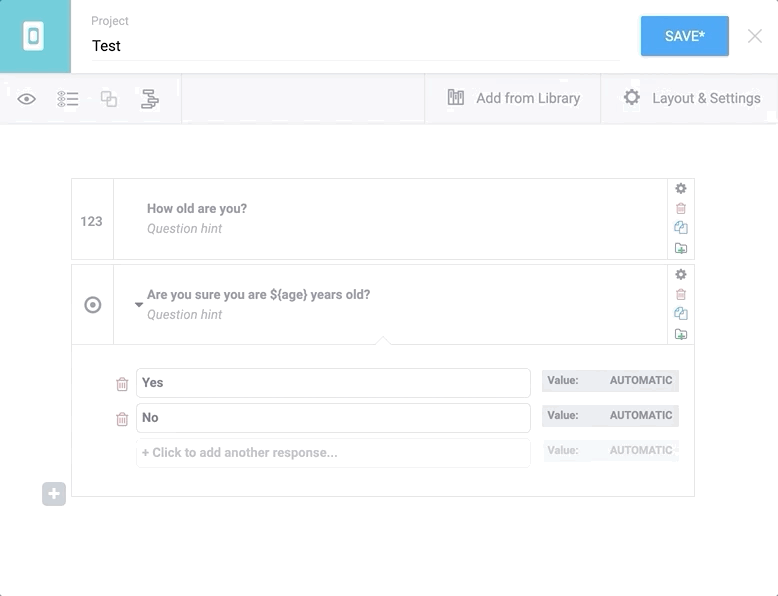Open Add from Library panel
The width and height of the screenshot is (778, 596).
tap(513, 98)
